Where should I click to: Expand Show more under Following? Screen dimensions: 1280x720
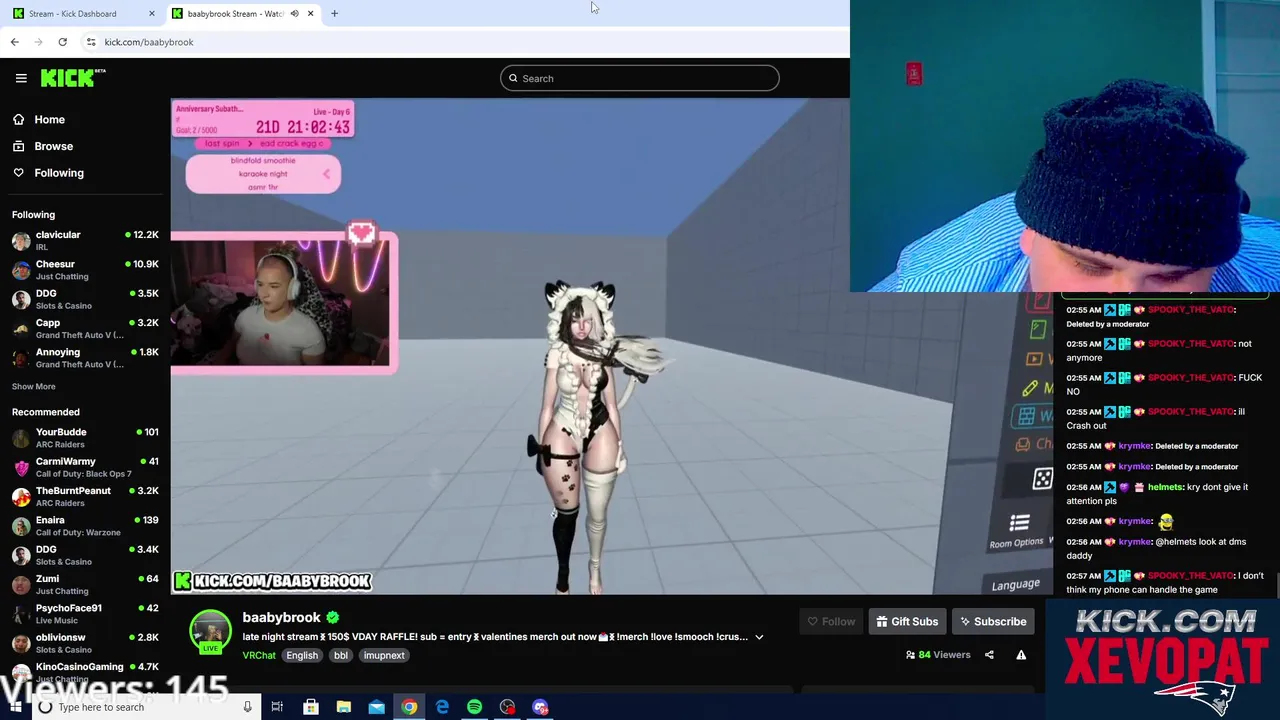pyautogui.click(x=34, y=386)
